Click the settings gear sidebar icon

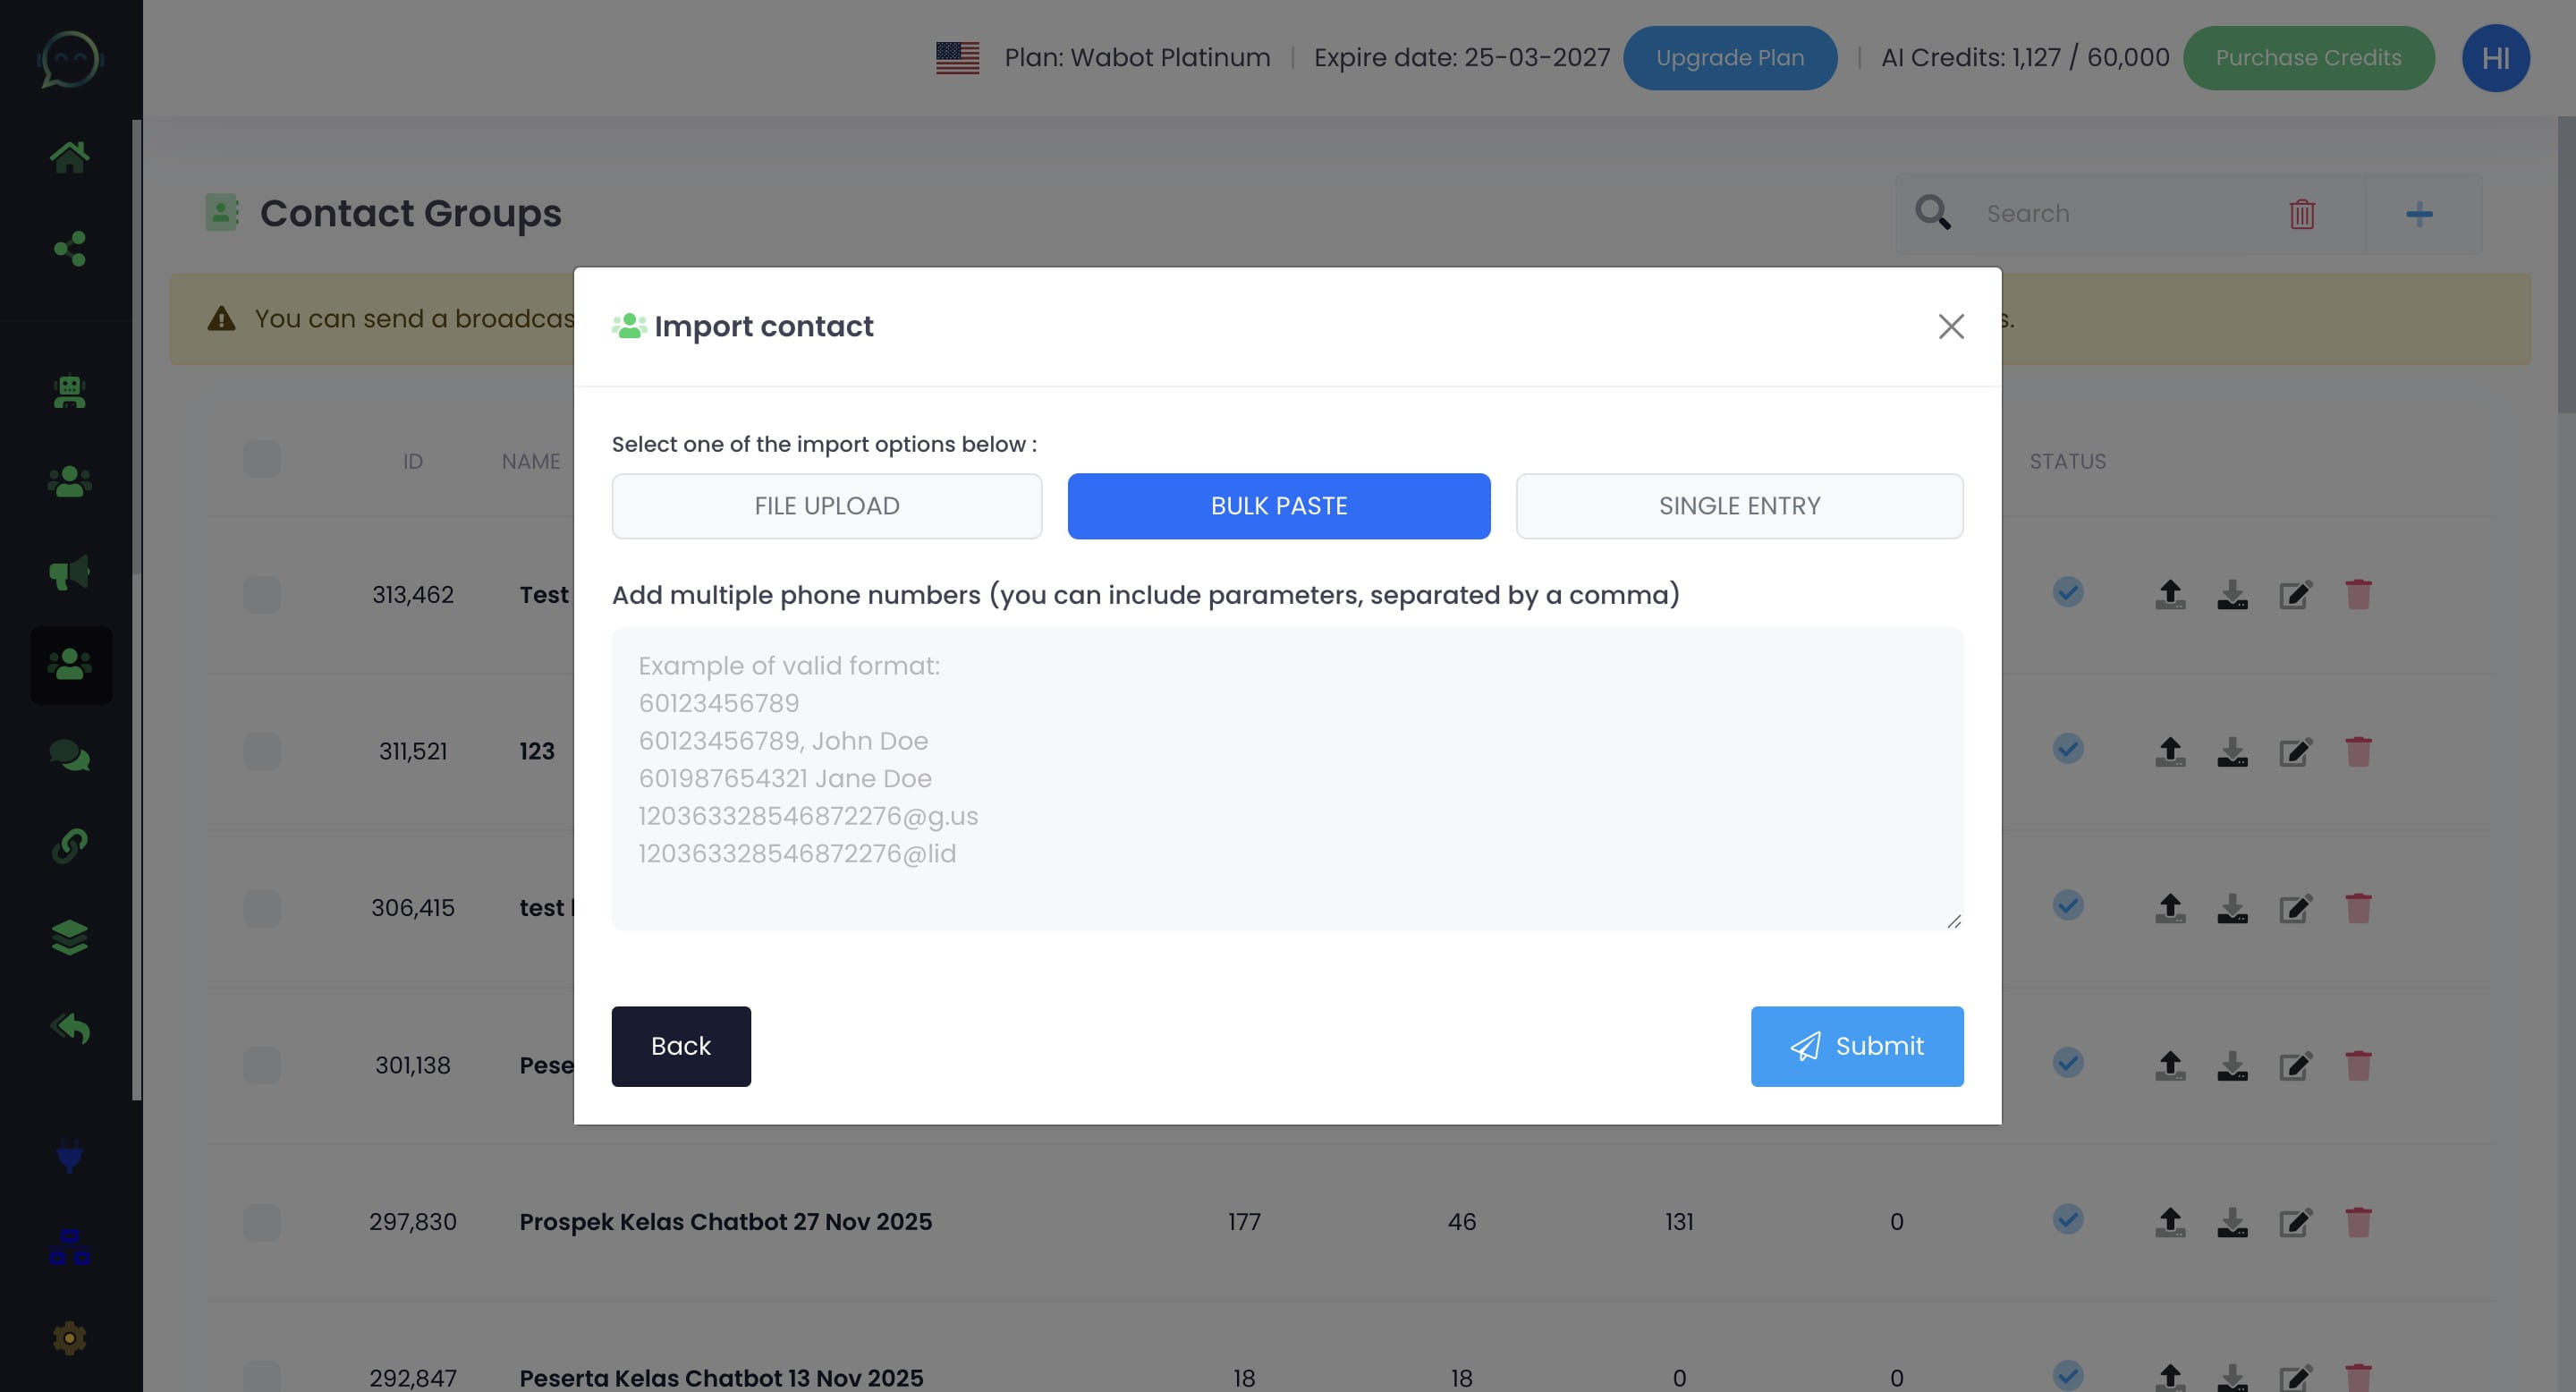69,1338
